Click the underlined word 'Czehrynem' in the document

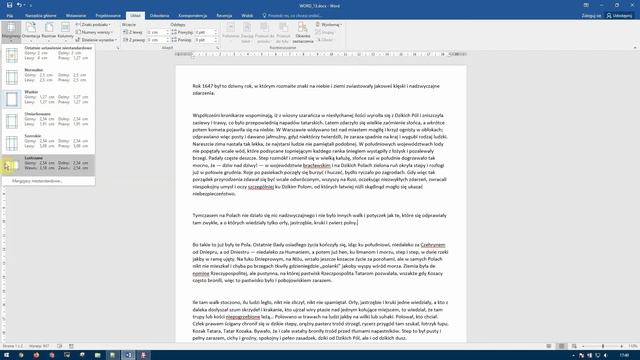click(x=433, y=245)
